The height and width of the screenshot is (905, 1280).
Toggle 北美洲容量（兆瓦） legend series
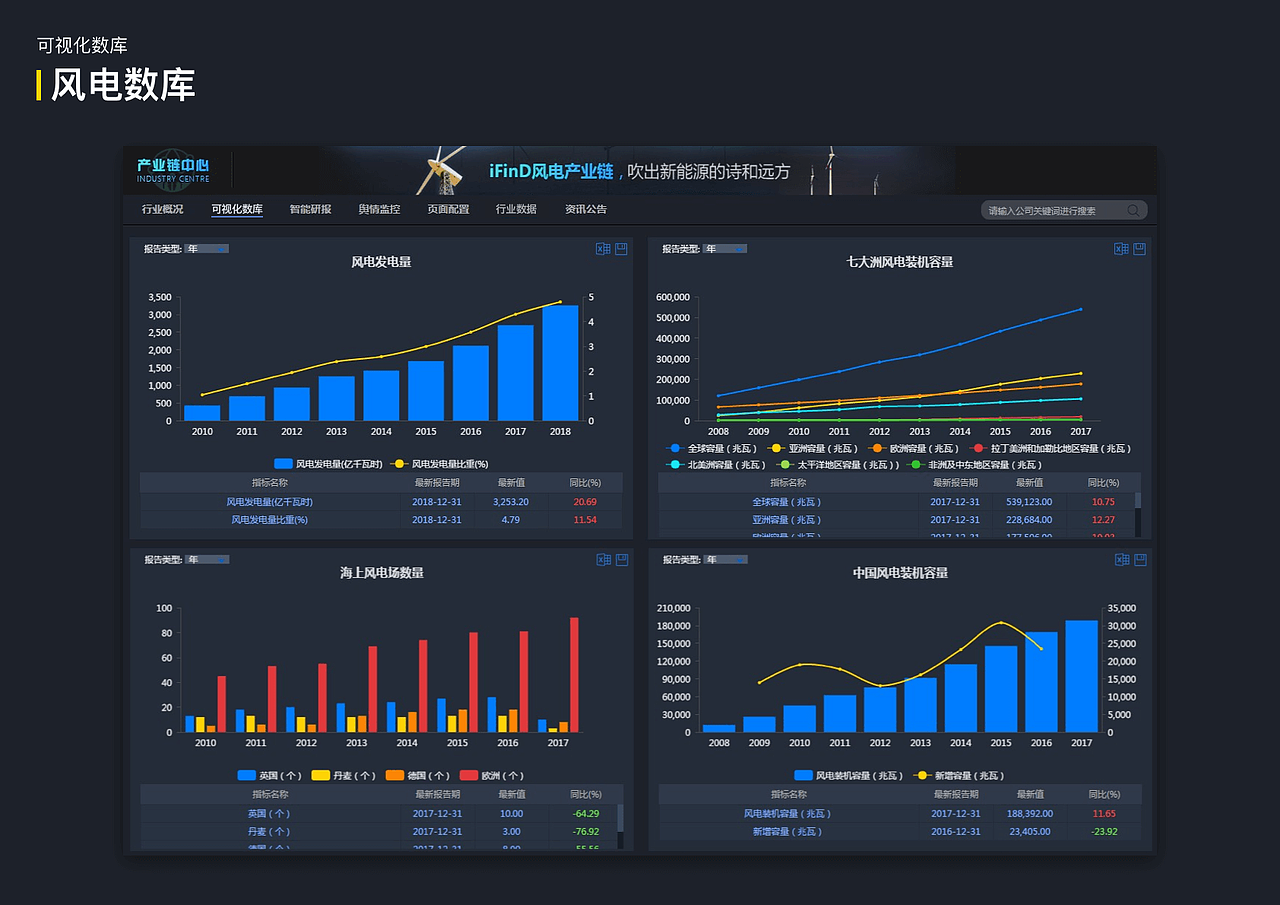point(717,464)
